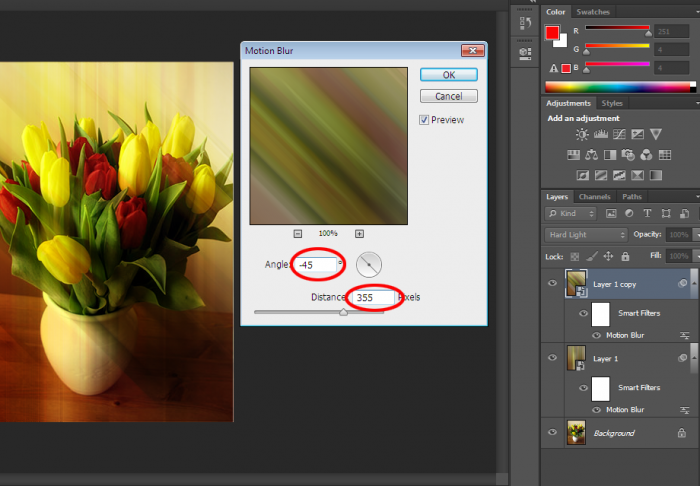Open the Fill slider dropdown arrow
Image resolution: width=700 pixels, height=486 pixels.
(x=696, y=256)
